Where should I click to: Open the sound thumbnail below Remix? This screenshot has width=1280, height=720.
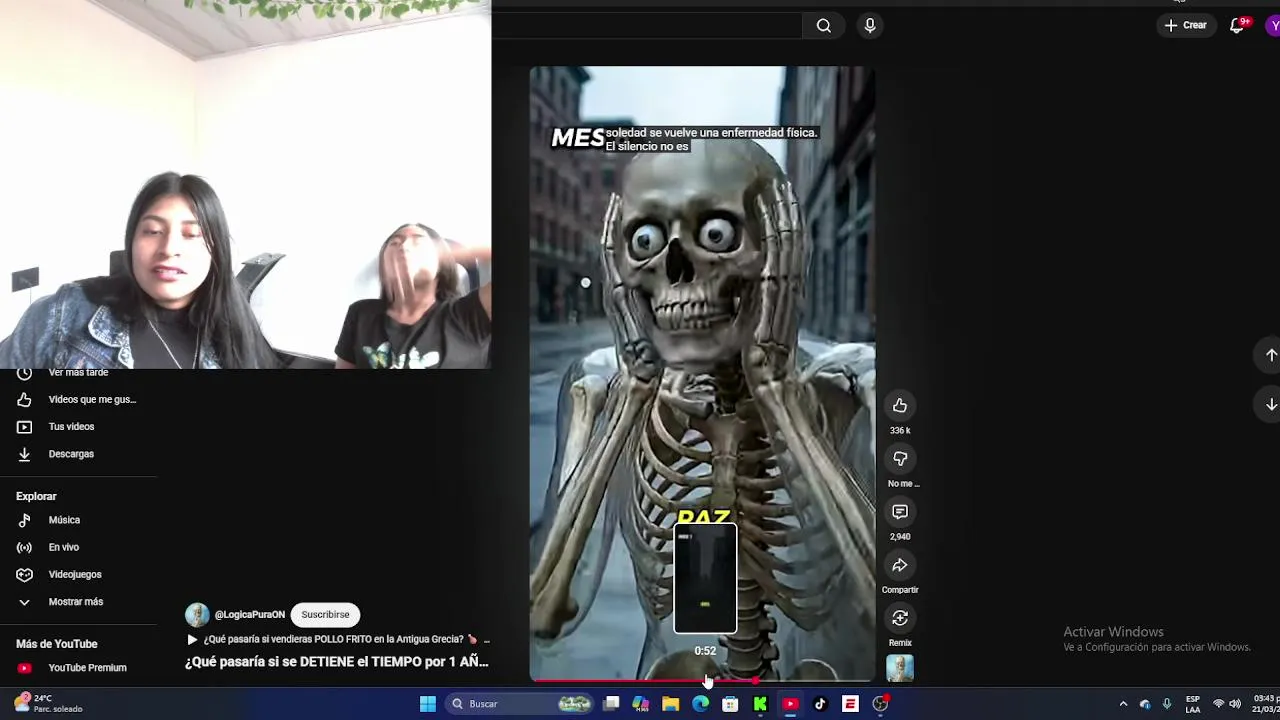[x=900, y=668]
